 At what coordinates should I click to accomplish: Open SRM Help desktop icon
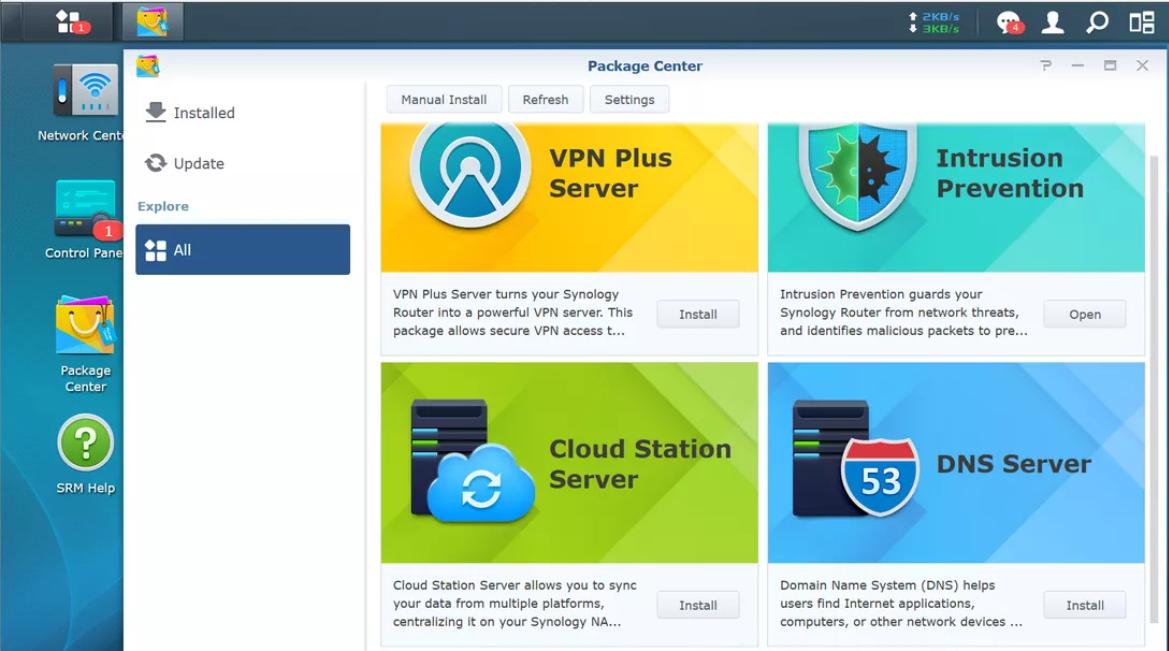[x=85, y=455]
